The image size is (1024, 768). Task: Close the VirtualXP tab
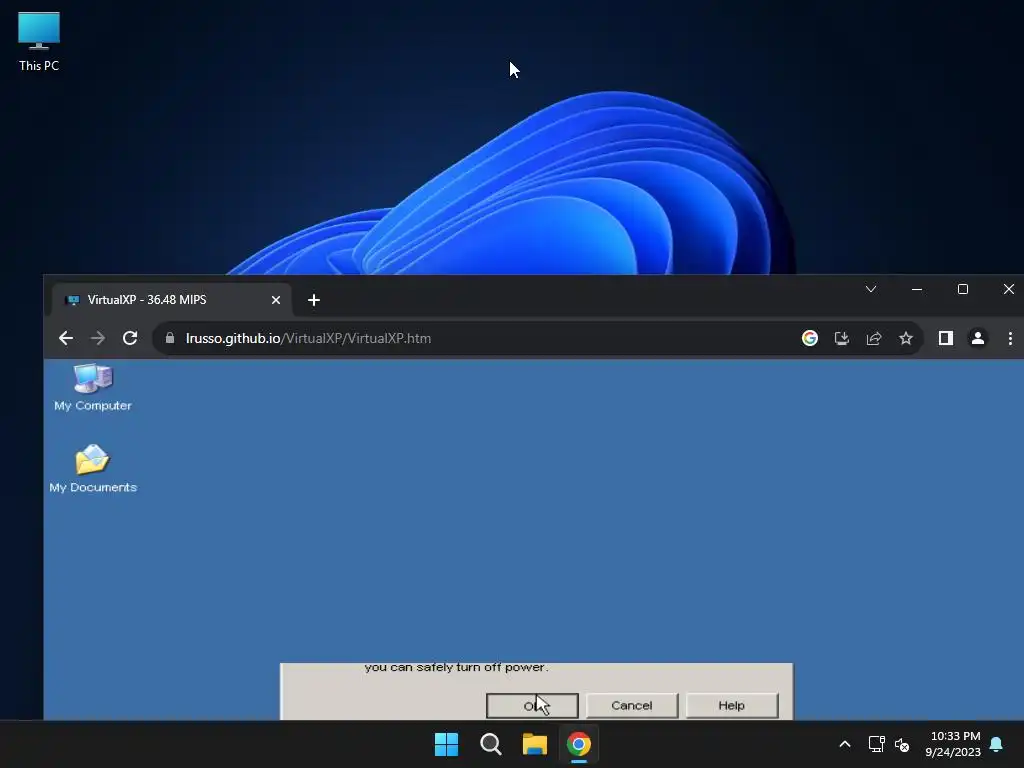[276, 300]
